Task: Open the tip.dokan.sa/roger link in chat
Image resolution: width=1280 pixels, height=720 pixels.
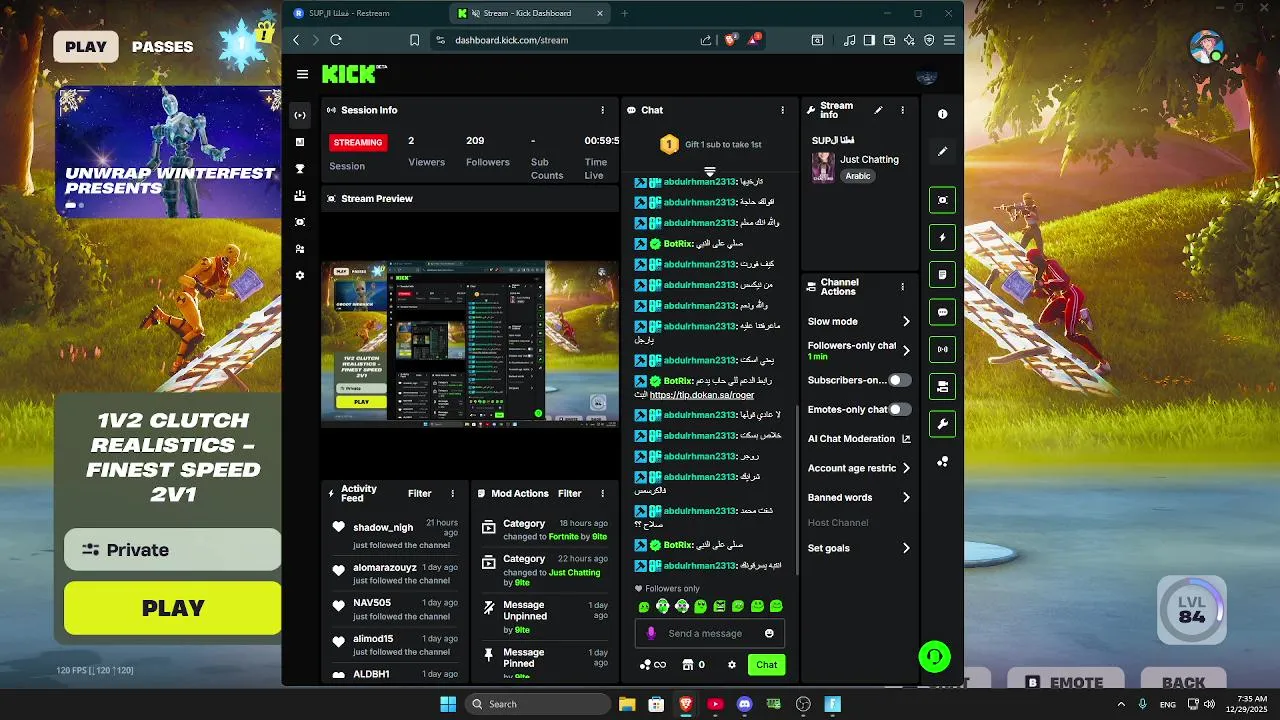Action: (702, 395)
